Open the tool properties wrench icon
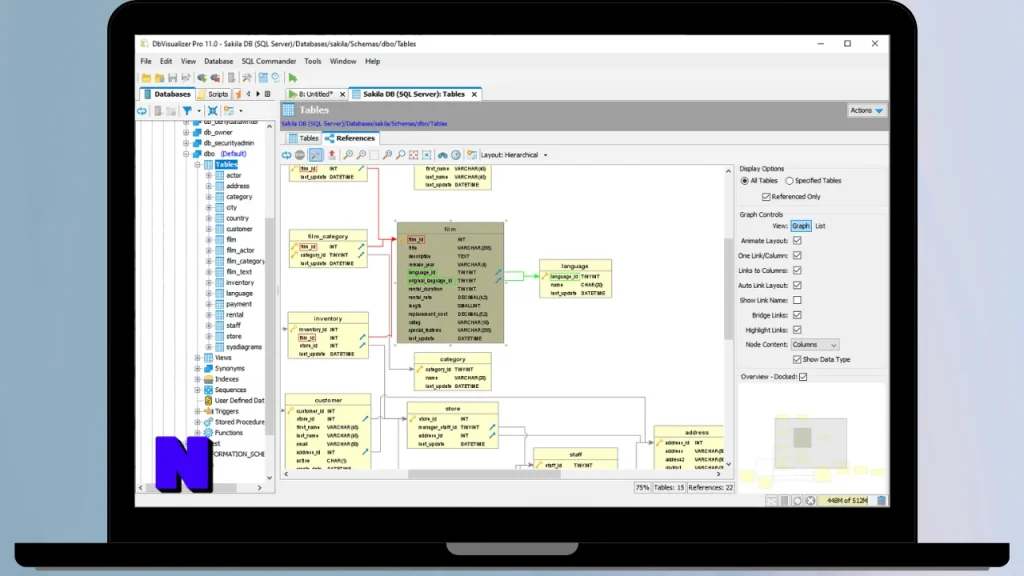Screen dimensions: 1024x576 click(246, 78)
